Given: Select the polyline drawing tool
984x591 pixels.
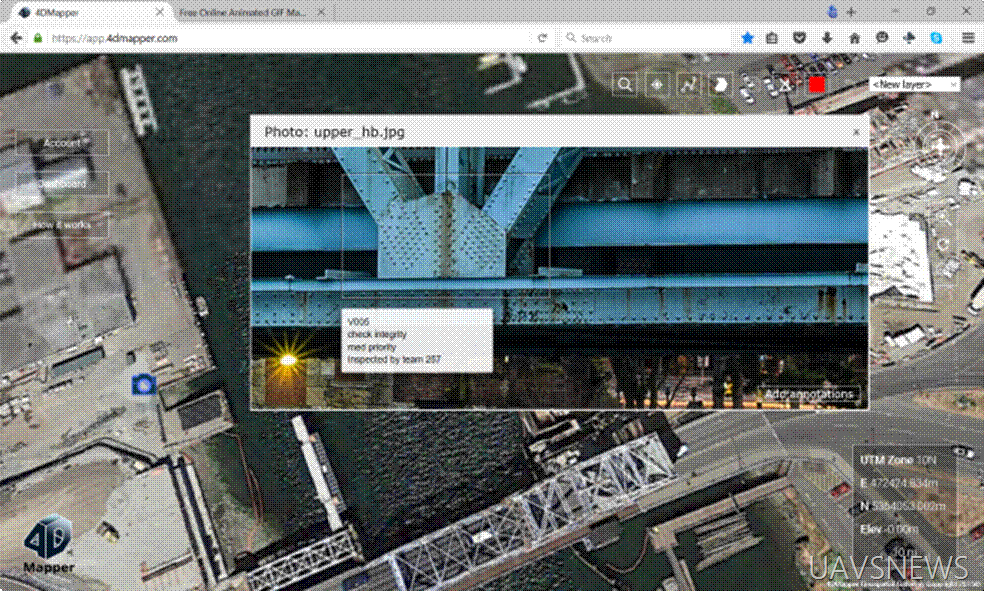Looking at the screenshot, I should point(688,85).
